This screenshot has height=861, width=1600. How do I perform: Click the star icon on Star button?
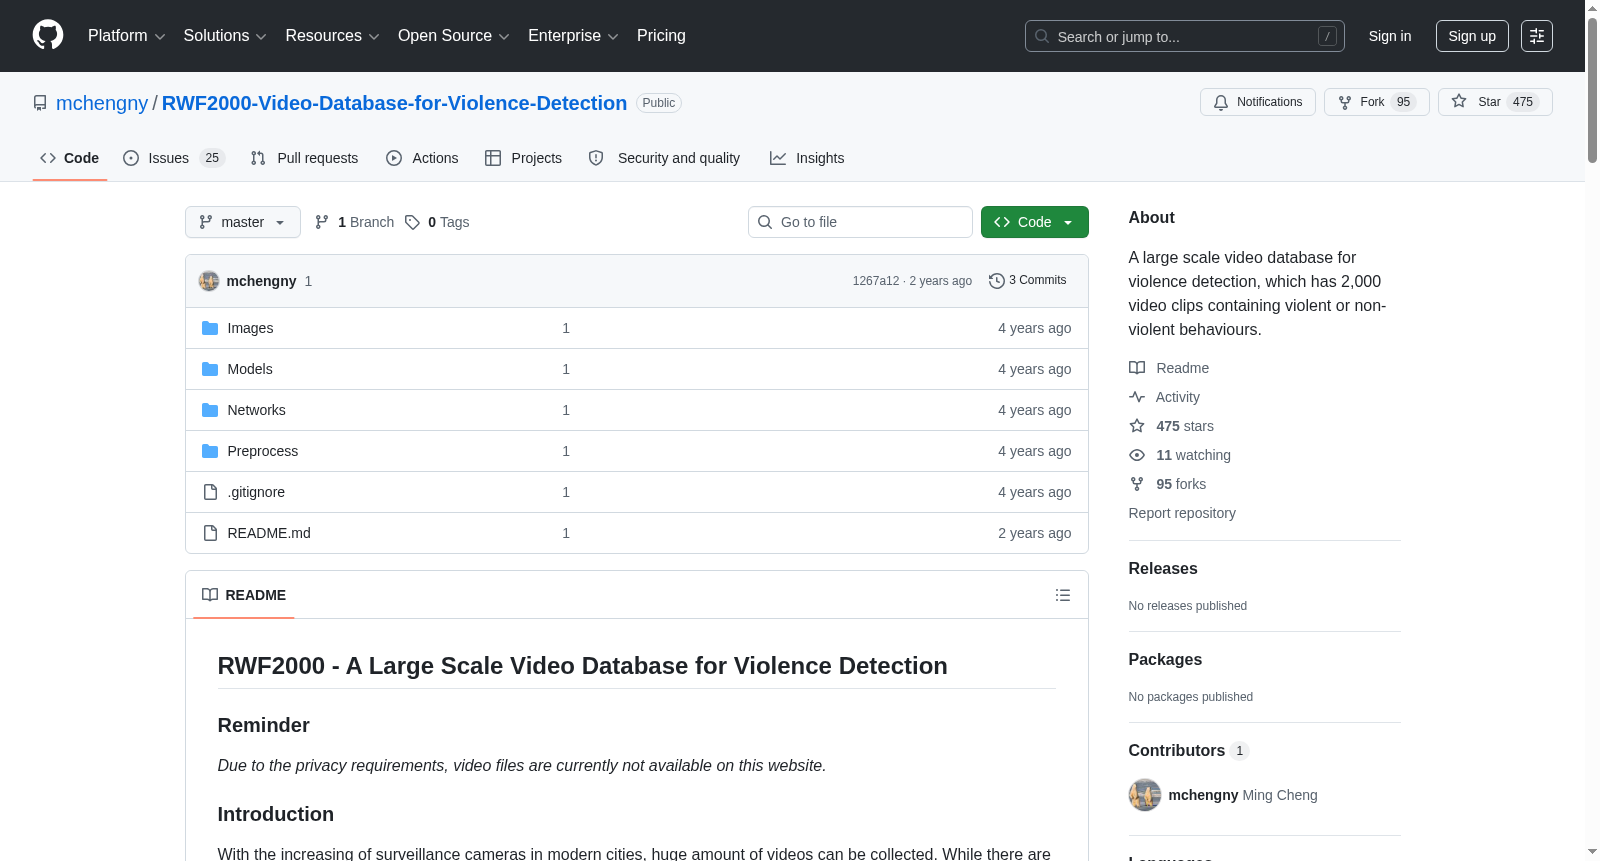pos(1459,101)
